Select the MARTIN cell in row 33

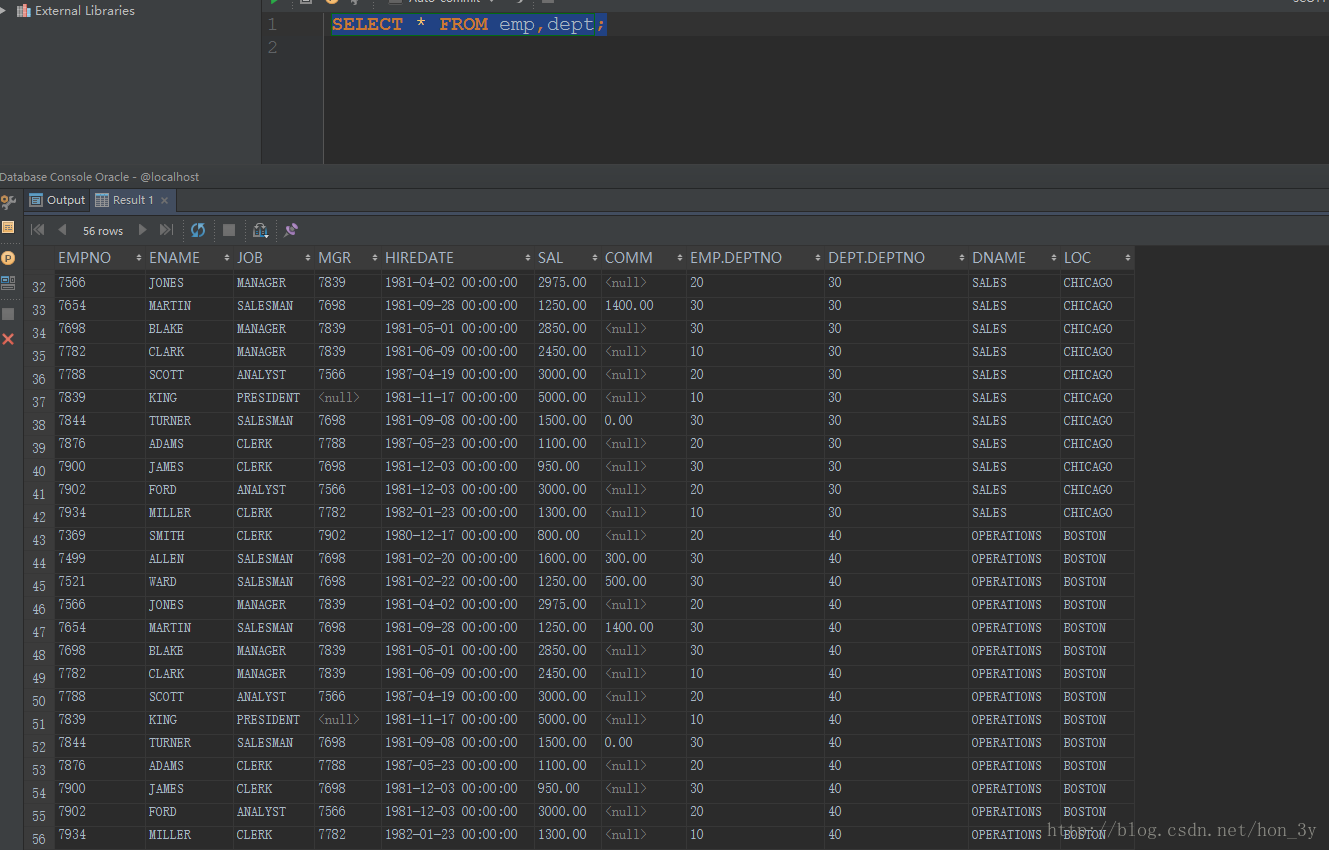tap(170, 306)
